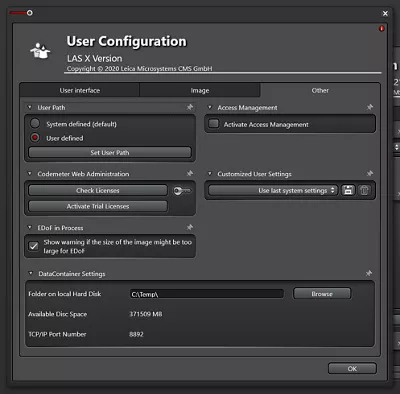Uncheck the EDoF size warning checkbox
The width and height of the screenshot is (400, 394).
[33, 246]
